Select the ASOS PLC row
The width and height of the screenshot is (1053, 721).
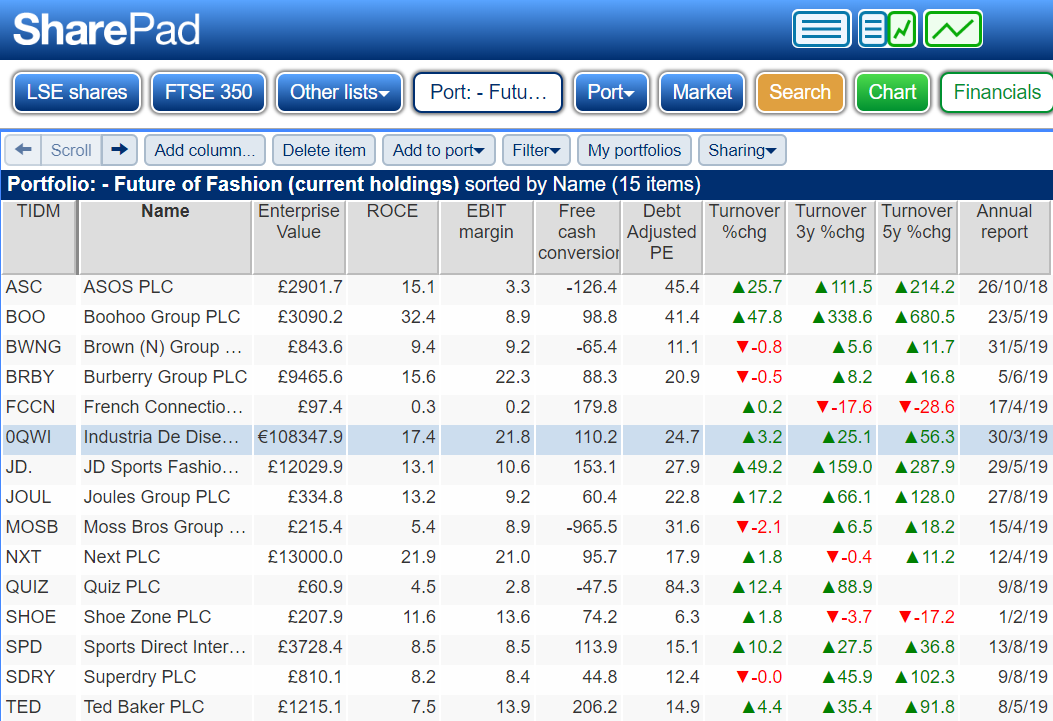pyautogui.click(x=526, y=287)
